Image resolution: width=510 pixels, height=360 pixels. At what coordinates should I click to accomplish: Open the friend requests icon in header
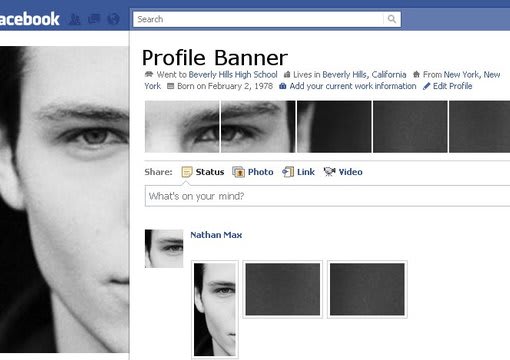point(75,19)
